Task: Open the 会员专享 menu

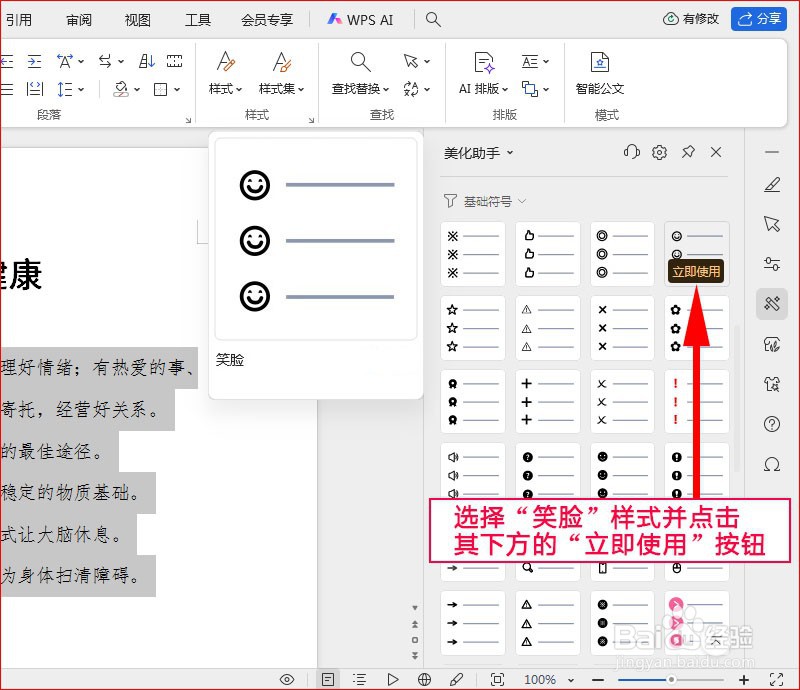Action: [265, 18]
